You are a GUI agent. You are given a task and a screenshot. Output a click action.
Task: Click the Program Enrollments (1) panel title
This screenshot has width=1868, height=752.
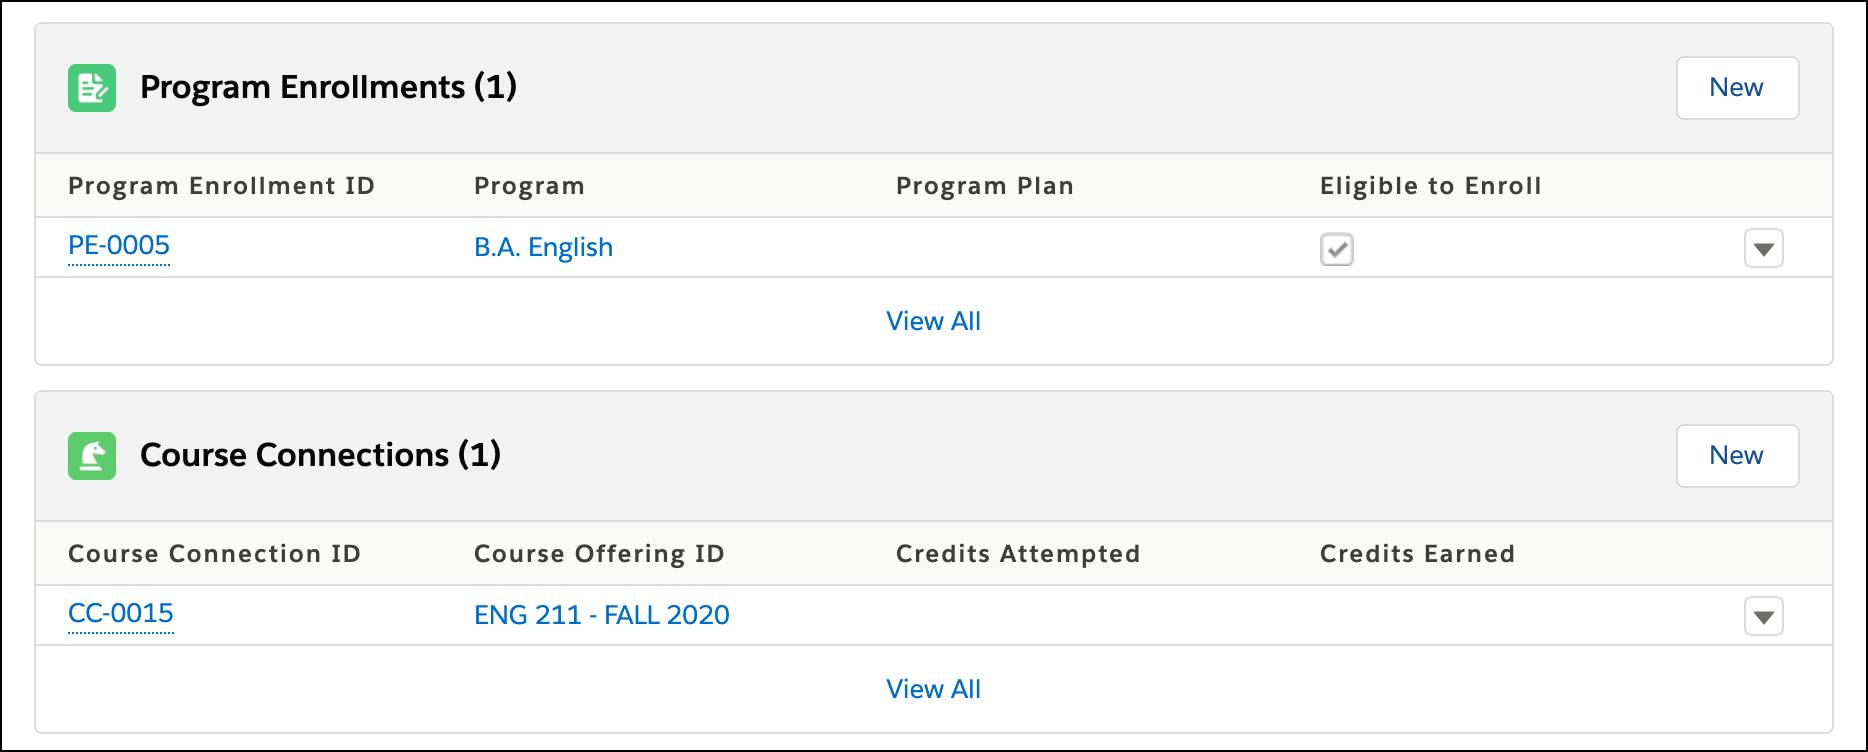coord(330,87)
